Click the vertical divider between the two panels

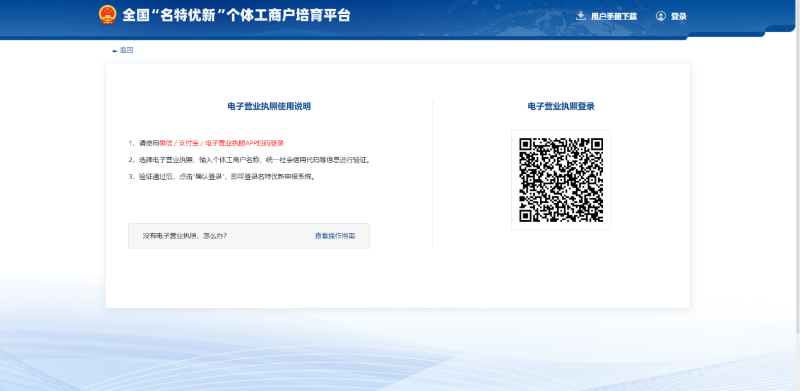click(432, 174)
